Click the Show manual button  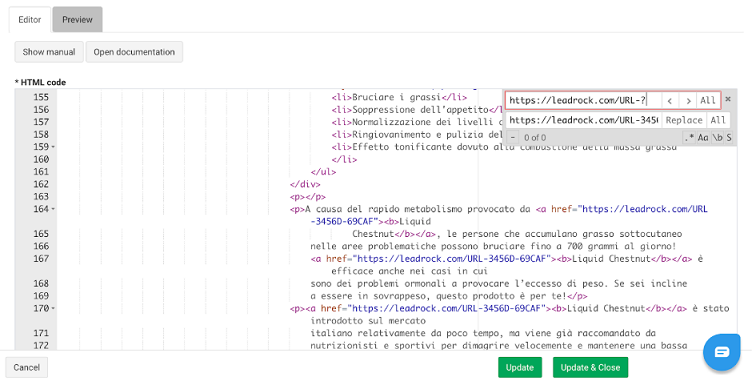[49, 52]
